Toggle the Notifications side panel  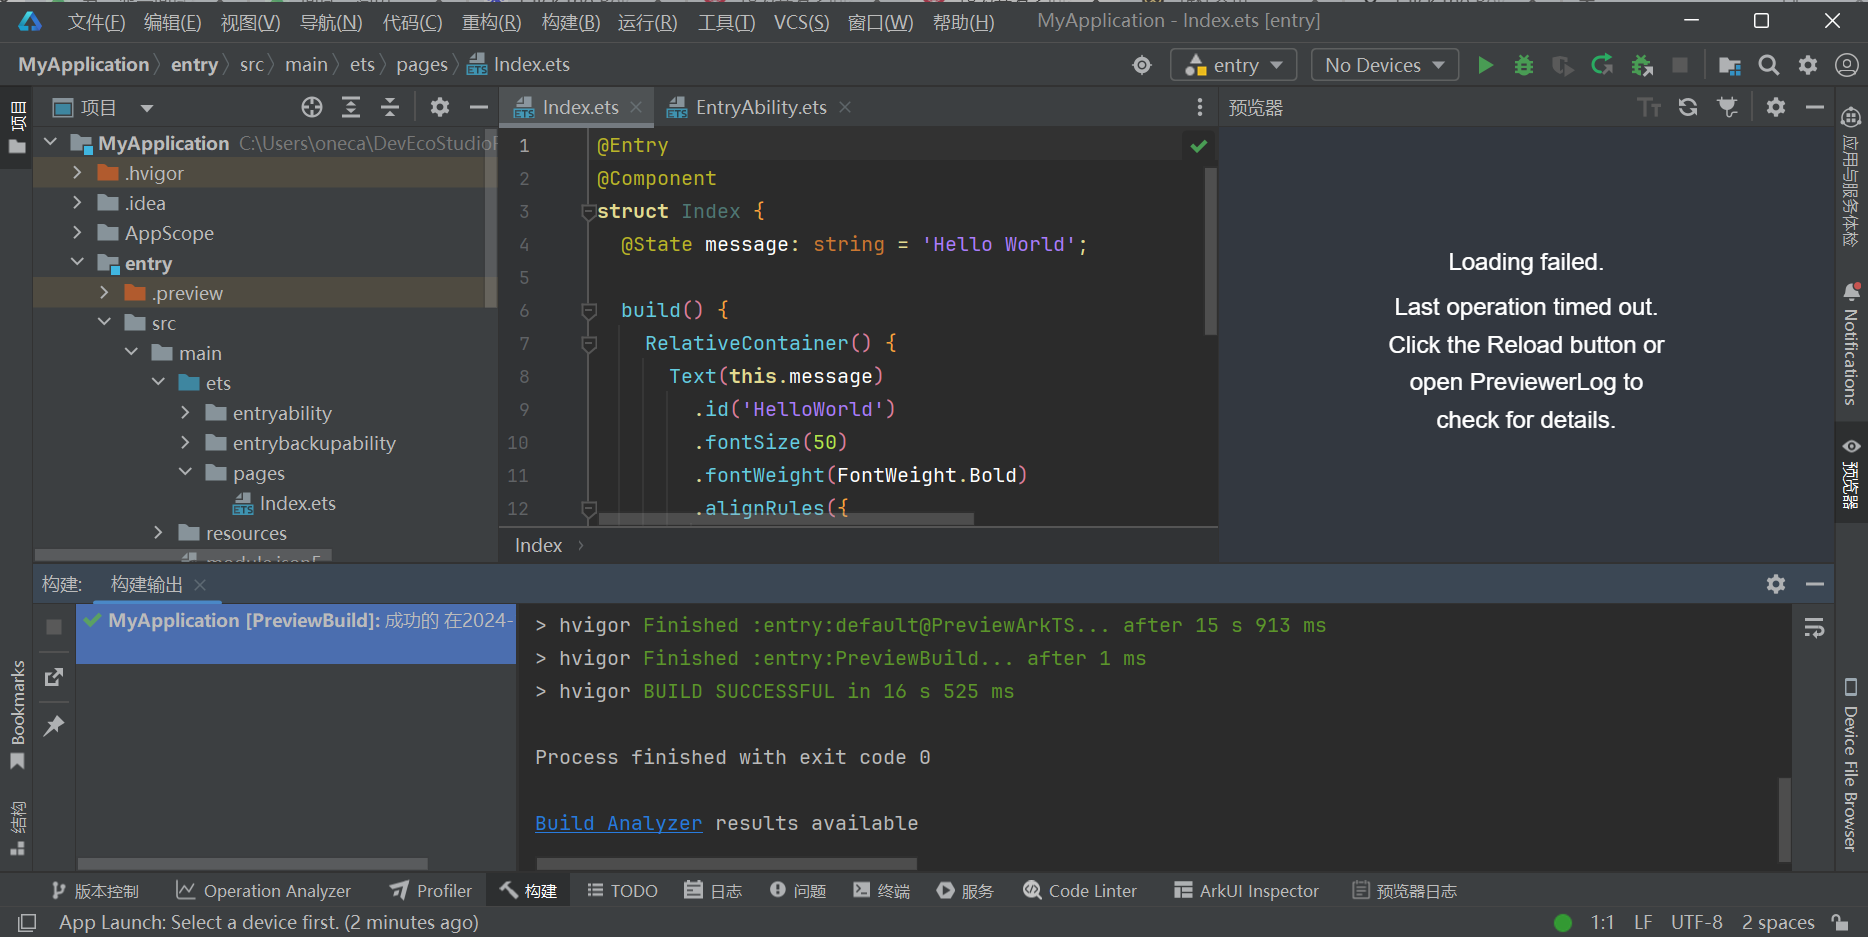pos(1851,343)
